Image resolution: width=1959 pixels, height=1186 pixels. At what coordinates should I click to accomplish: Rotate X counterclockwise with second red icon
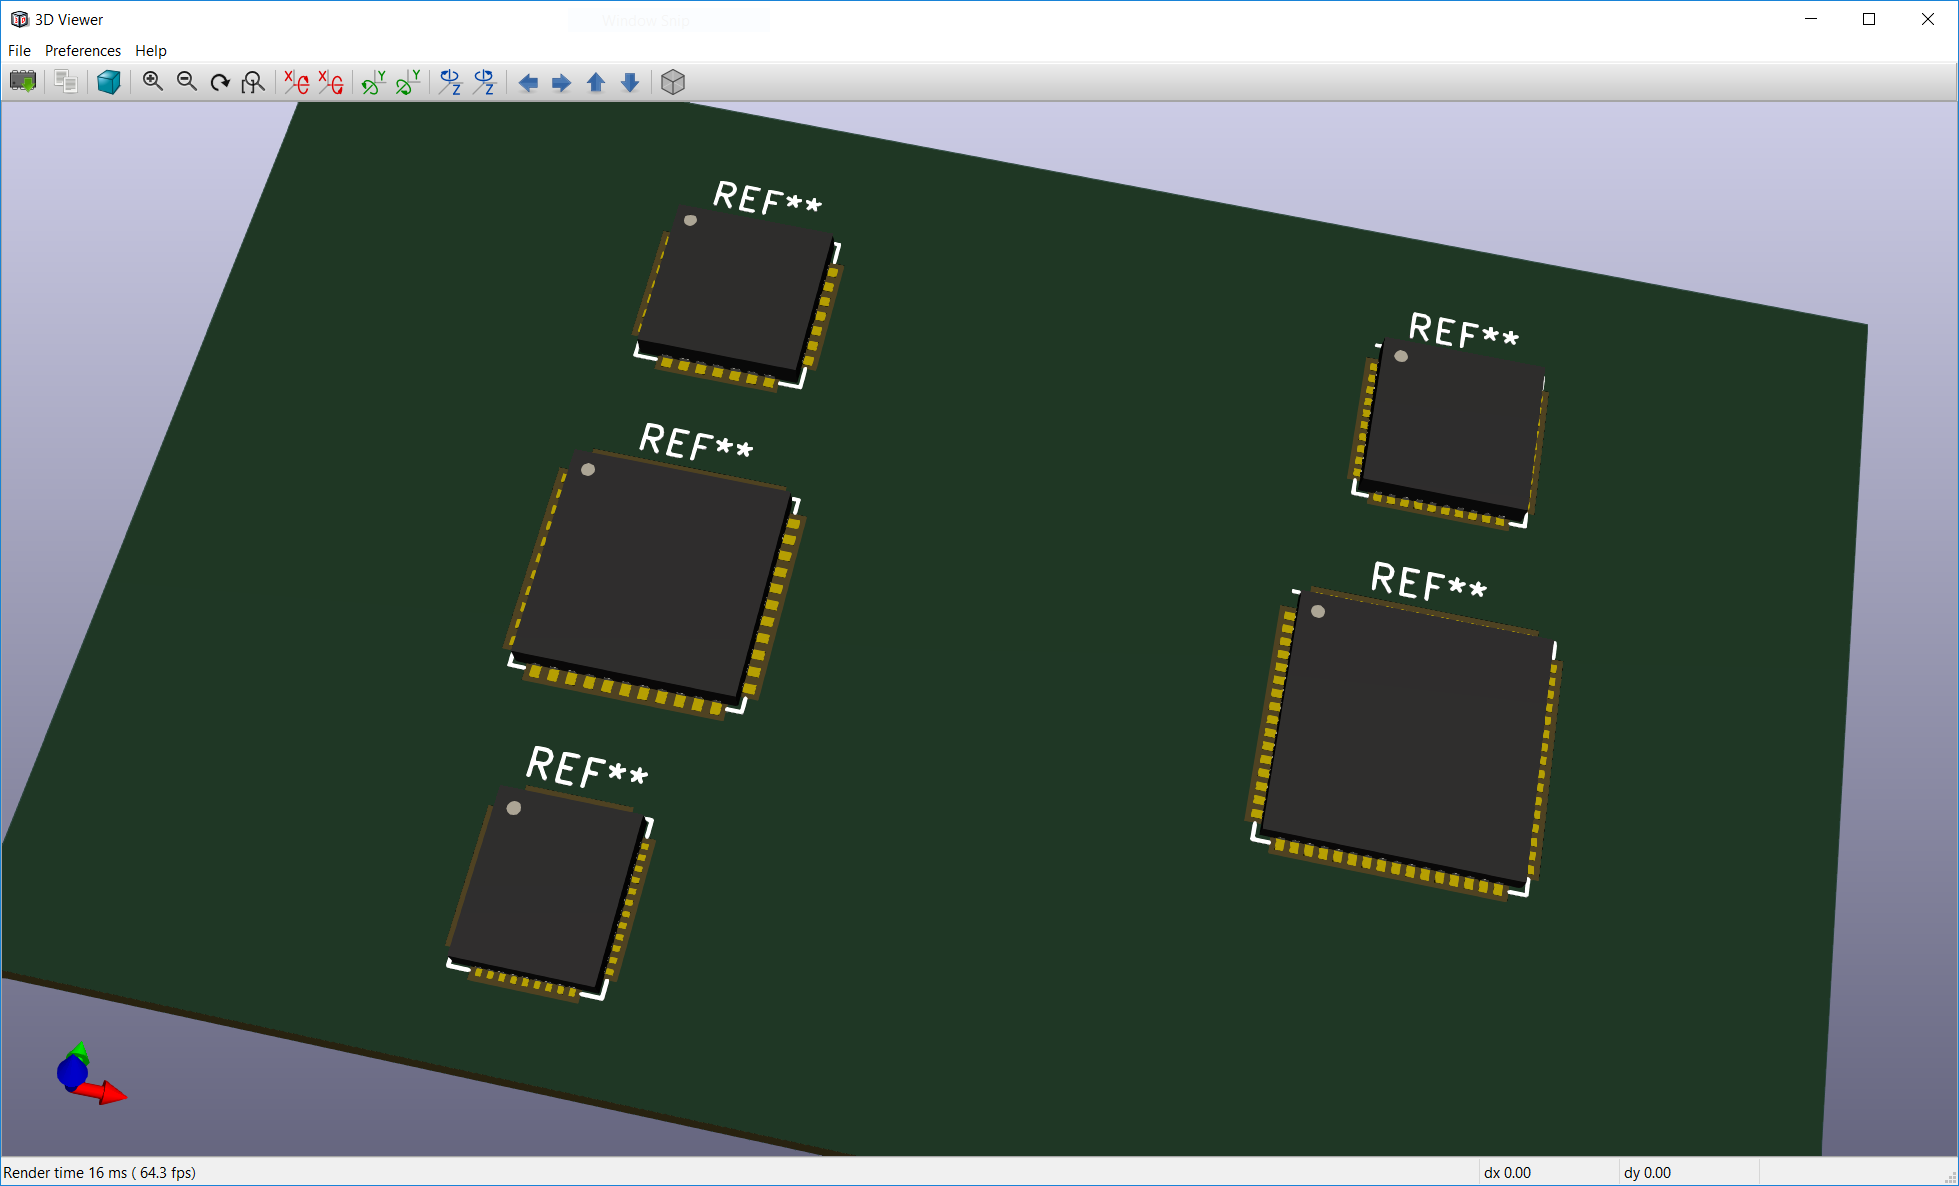pyautogui.click(x=331, y=82)
